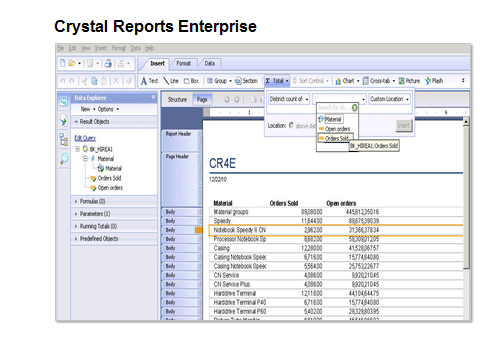This screenshot has width=480, height=360.
Task: Switch to the Format tab
Action: pos(184,63)
